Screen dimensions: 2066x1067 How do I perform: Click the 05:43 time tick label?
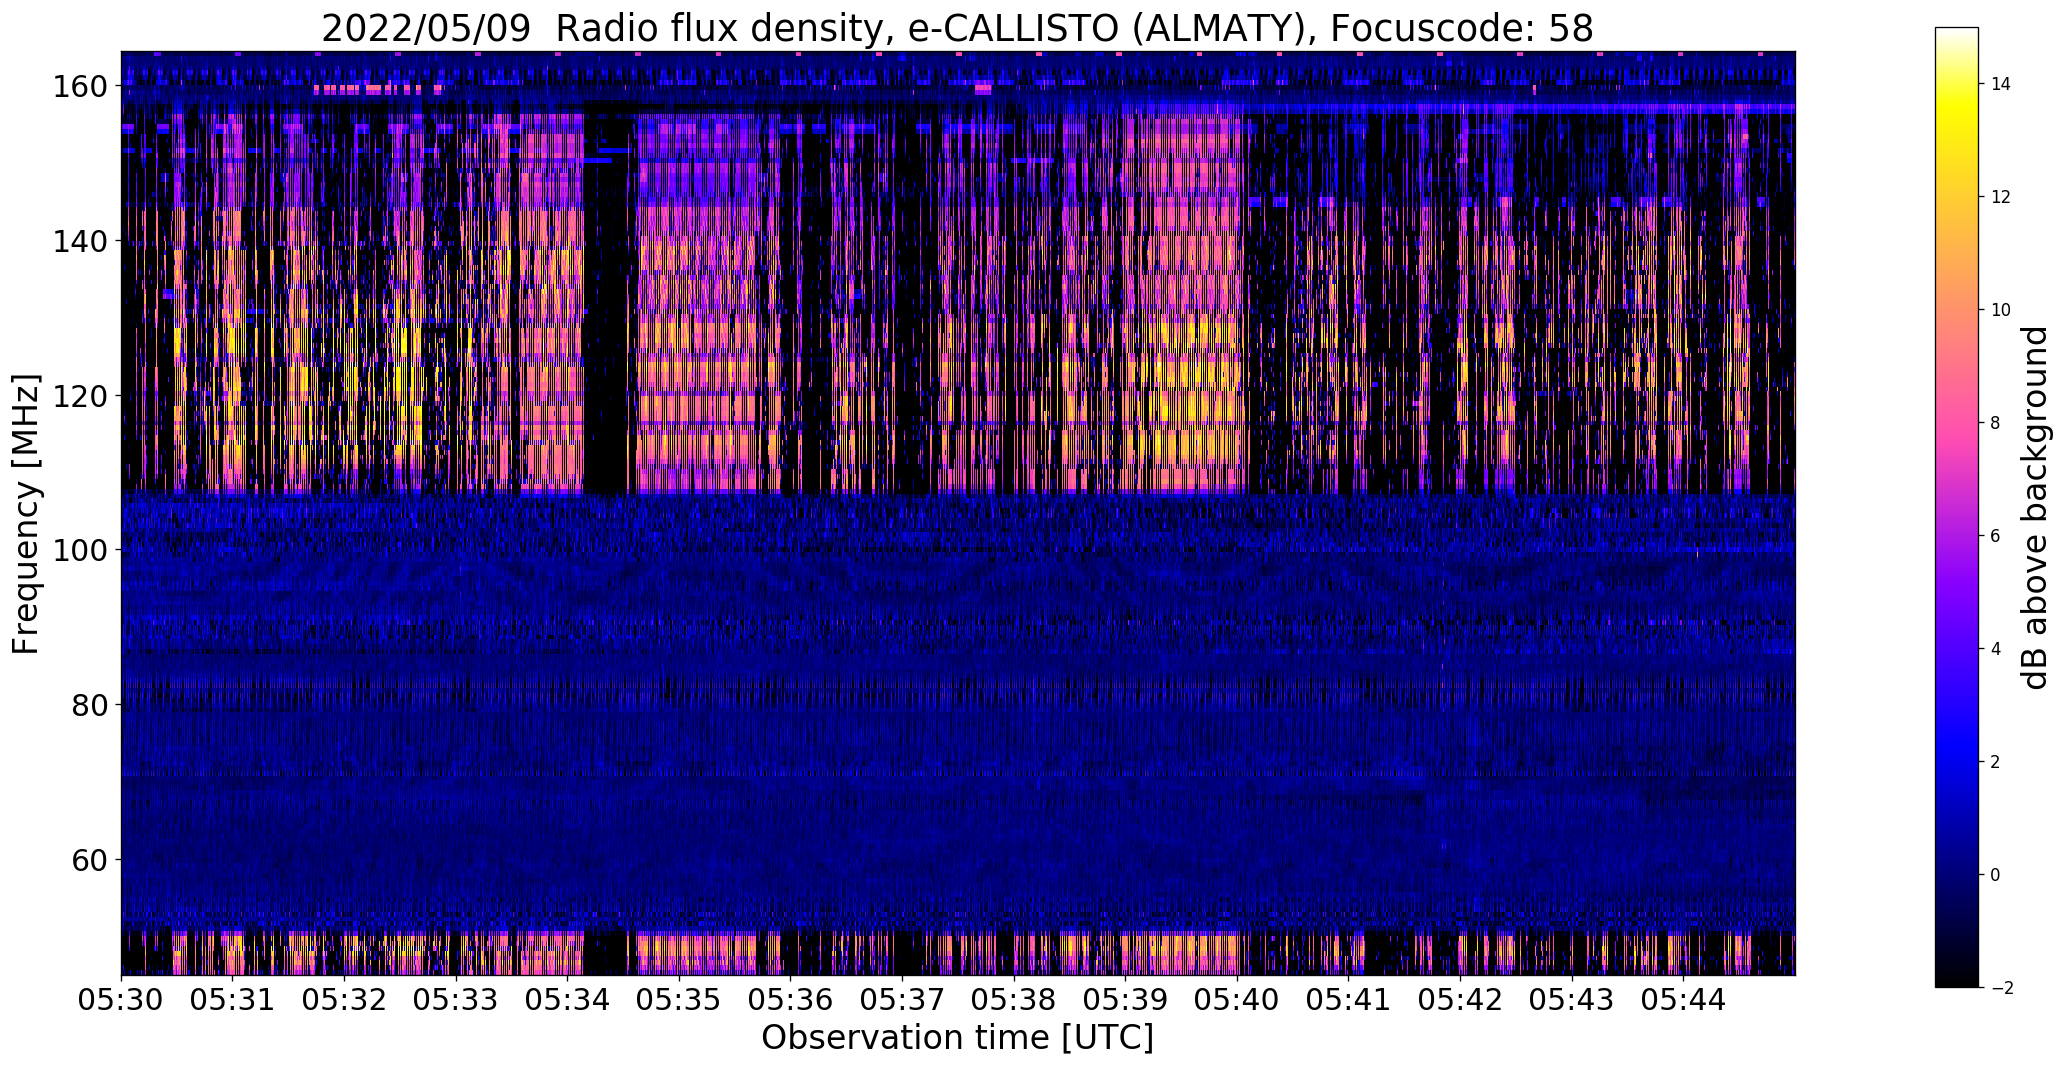tap(1572, 1000)
